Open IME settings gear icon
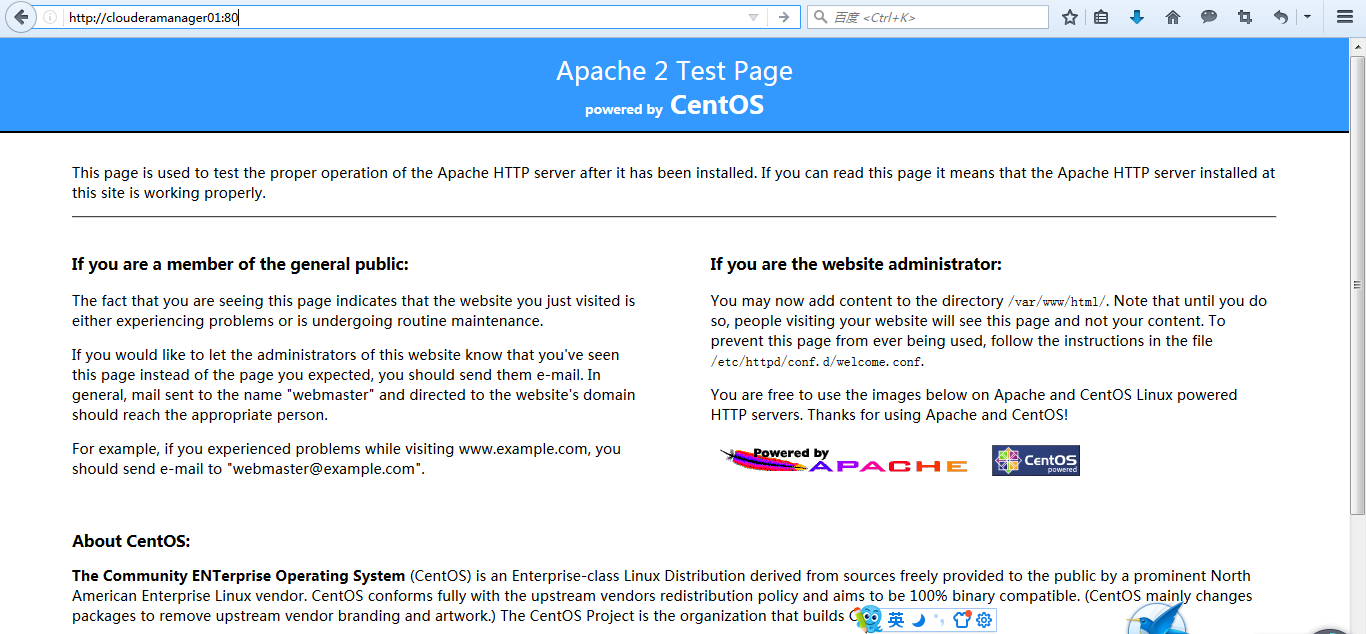 coord(984,620)
